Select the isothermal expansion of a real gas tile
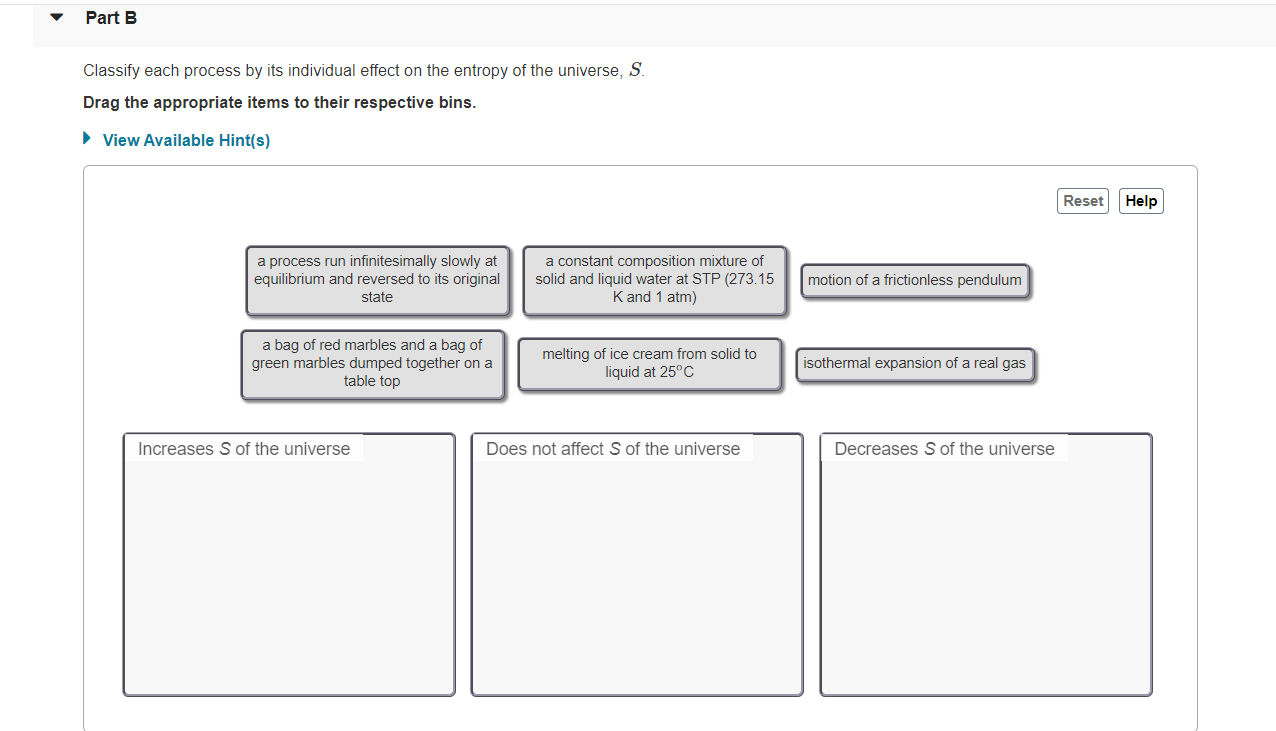This screenshot has width=1276, height=731. coord(914,364)
